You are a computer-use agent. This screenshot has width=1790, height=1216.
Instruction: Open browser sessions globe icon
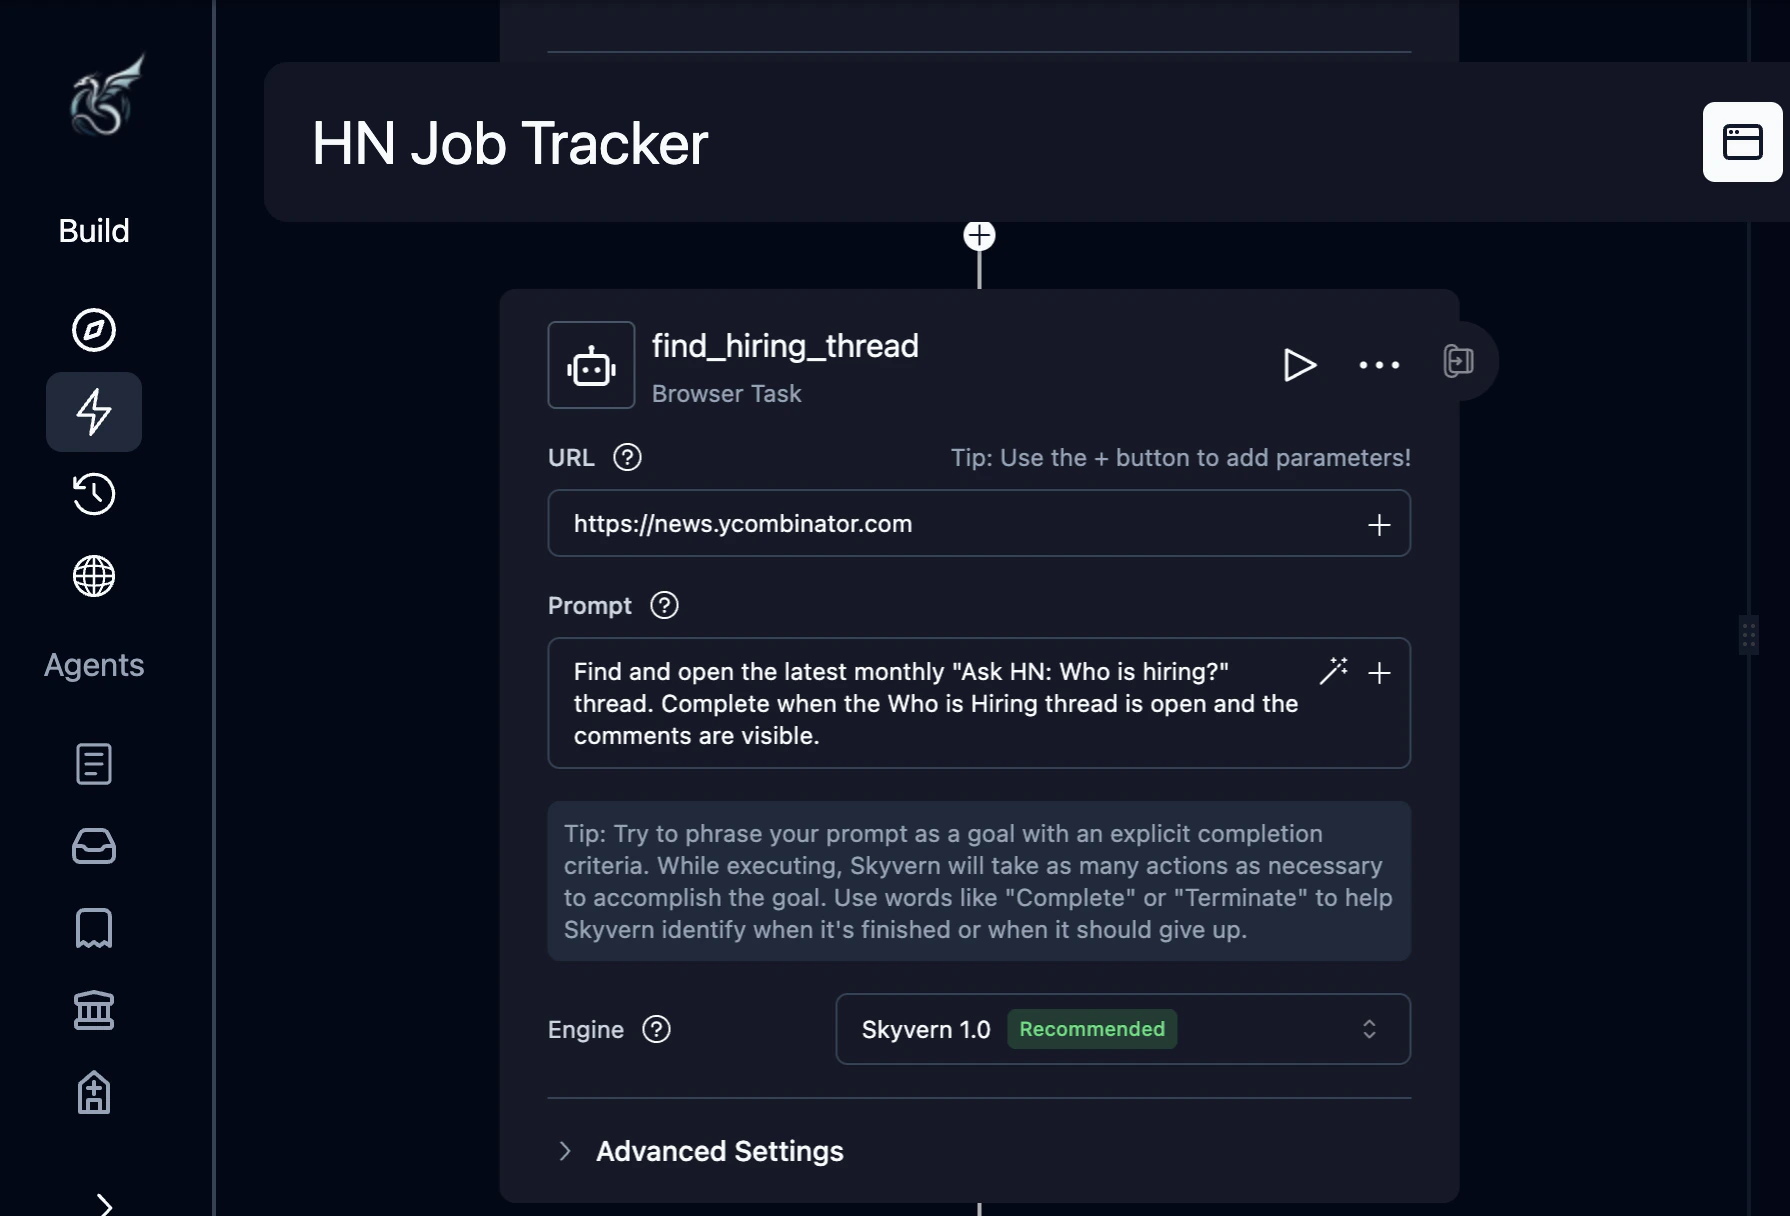[x=93, y=576]
